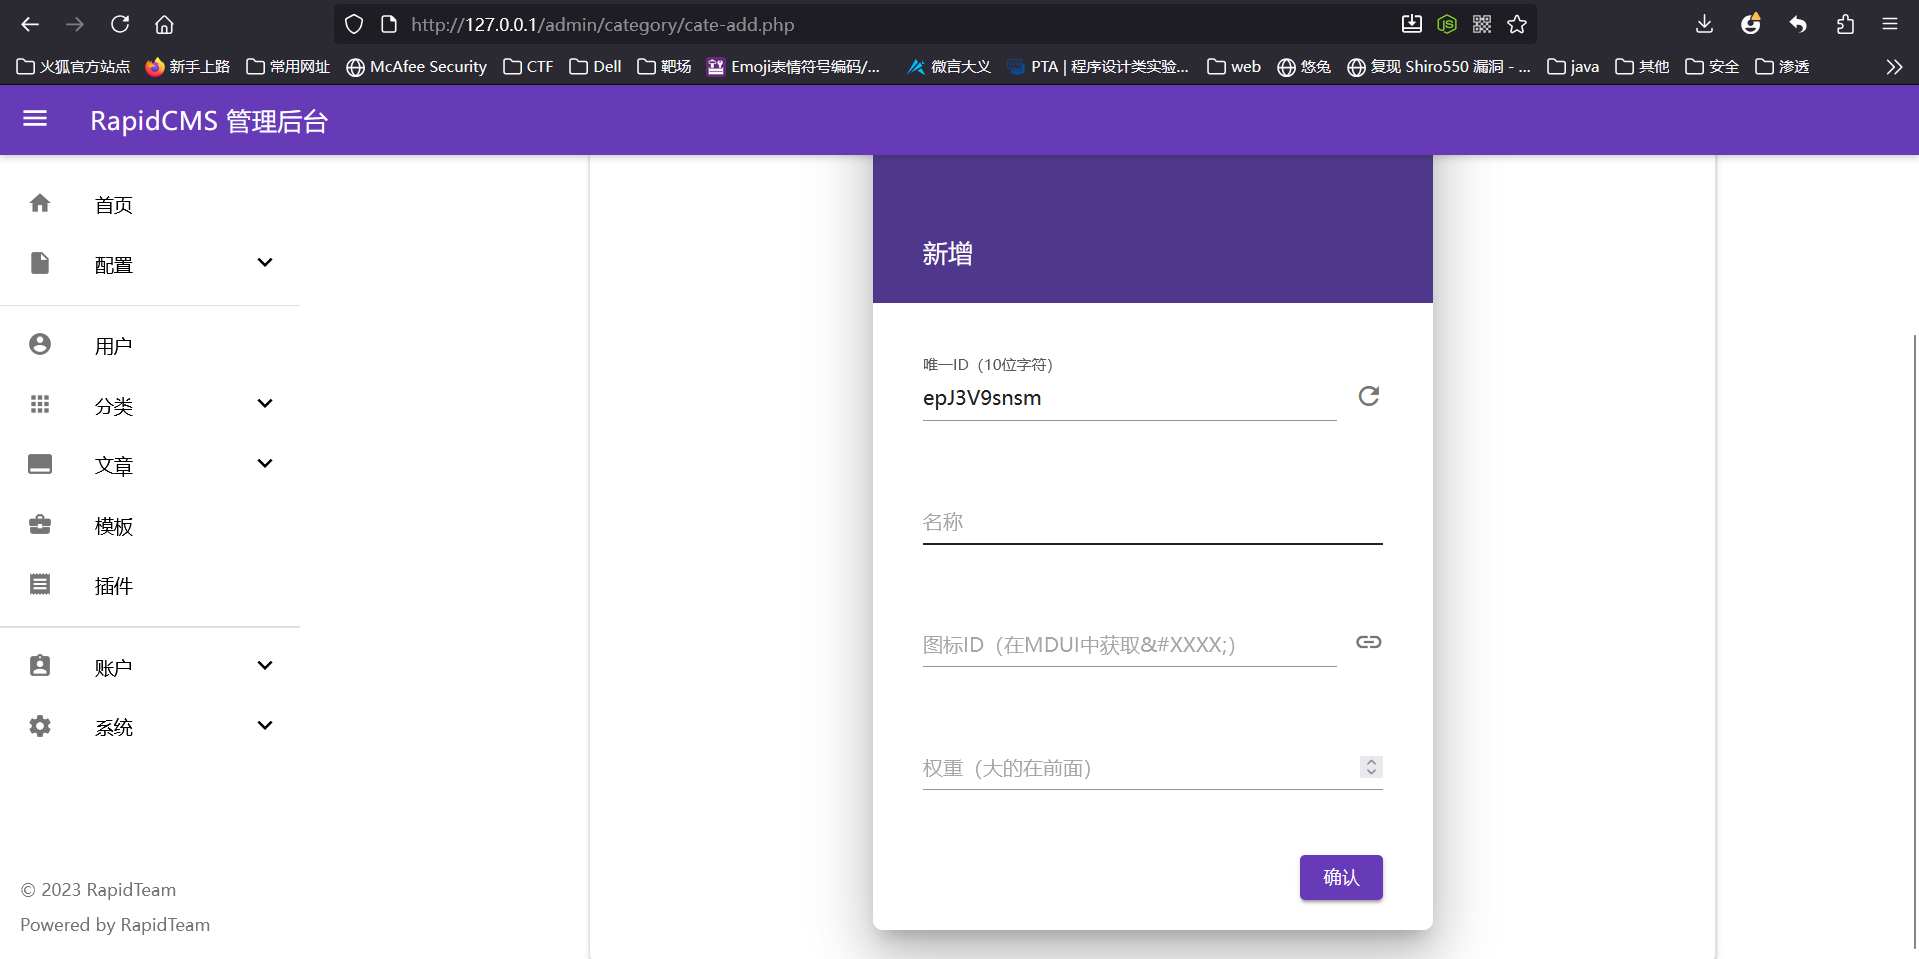
Task: Open the 模板 template sidebar item
Action: pyautogui.click(x=113, y=526)
